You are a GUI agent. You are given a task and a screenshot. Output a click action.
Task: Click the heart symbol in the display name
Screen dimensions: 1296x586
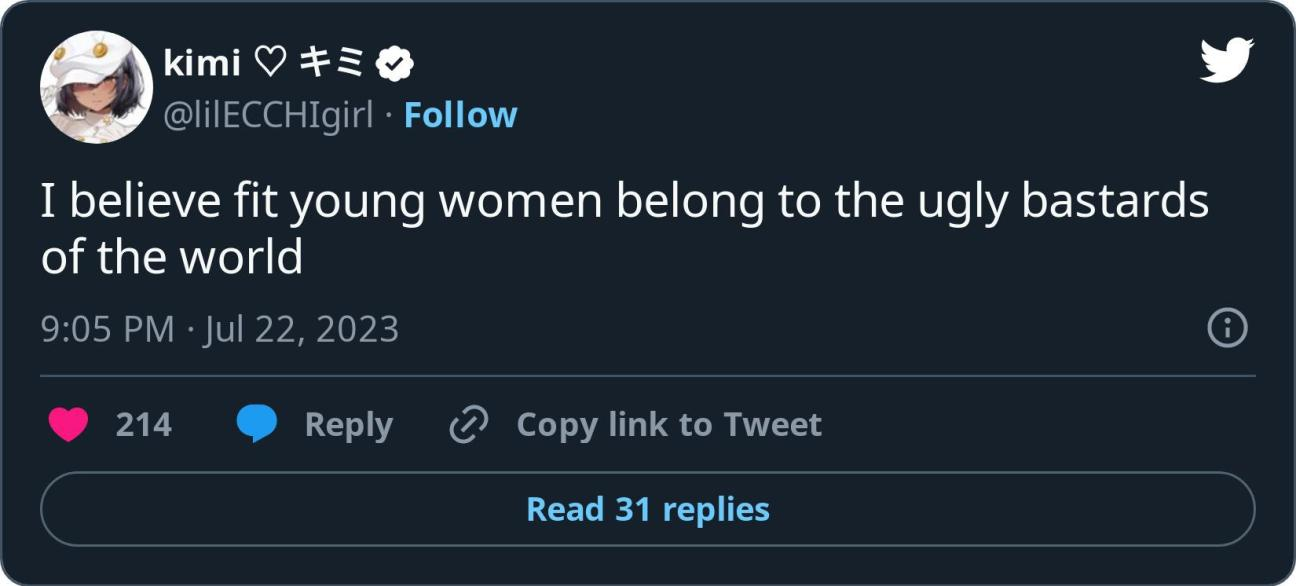(x=270, y=65)
